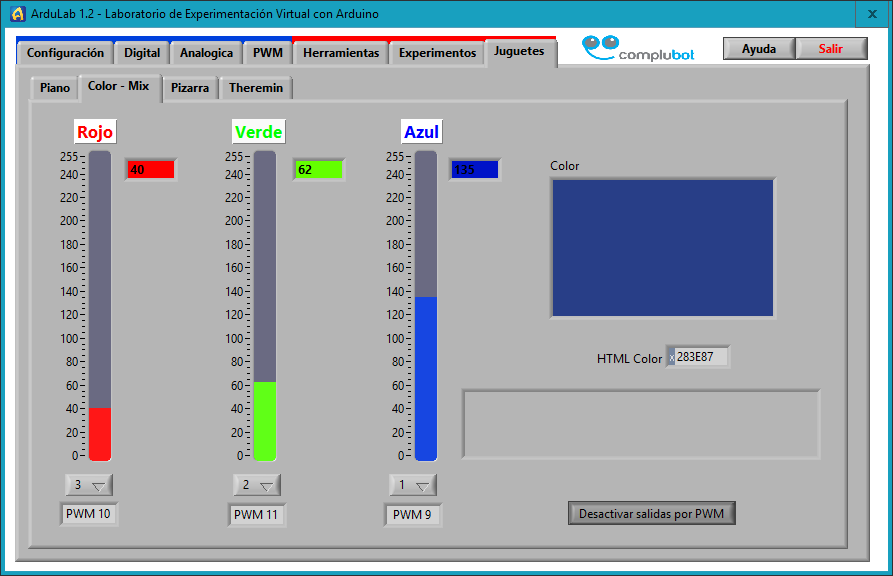Open the Verde pin dropdown showing 2
893x576 pixels.
[257, 485]
